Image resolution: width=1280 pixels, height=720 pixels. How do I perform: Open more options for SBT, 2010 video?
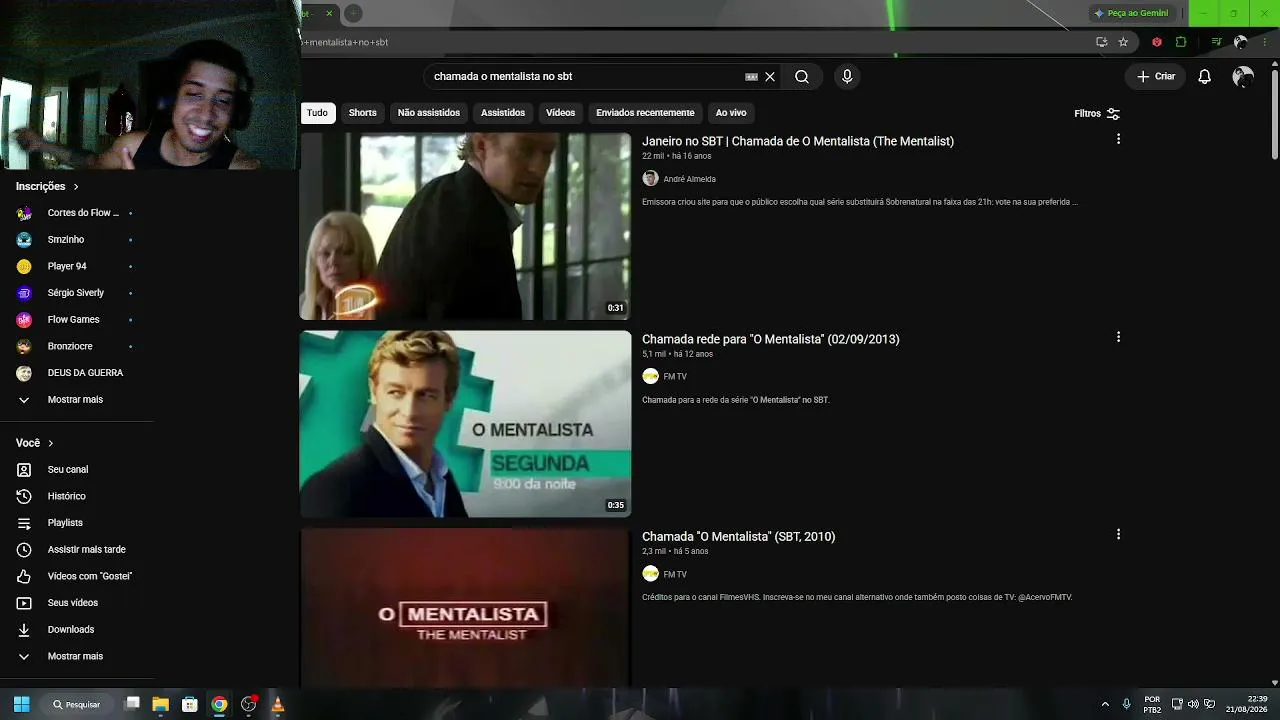[x=1118, y=534]
